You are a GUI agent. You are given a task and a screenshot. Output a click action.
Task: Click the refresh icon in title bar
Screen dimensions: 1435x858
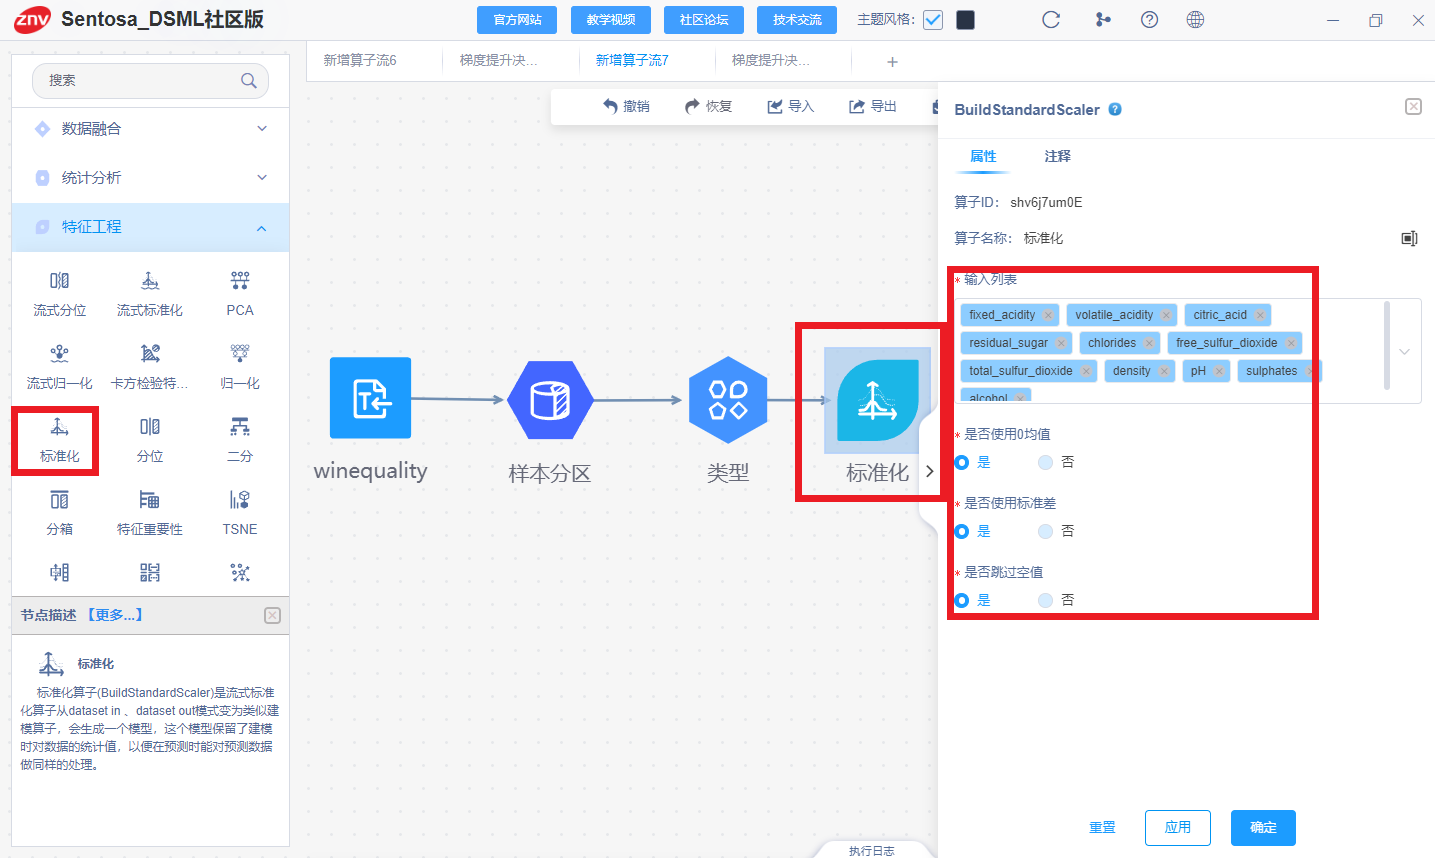[x=1051, y=20]
